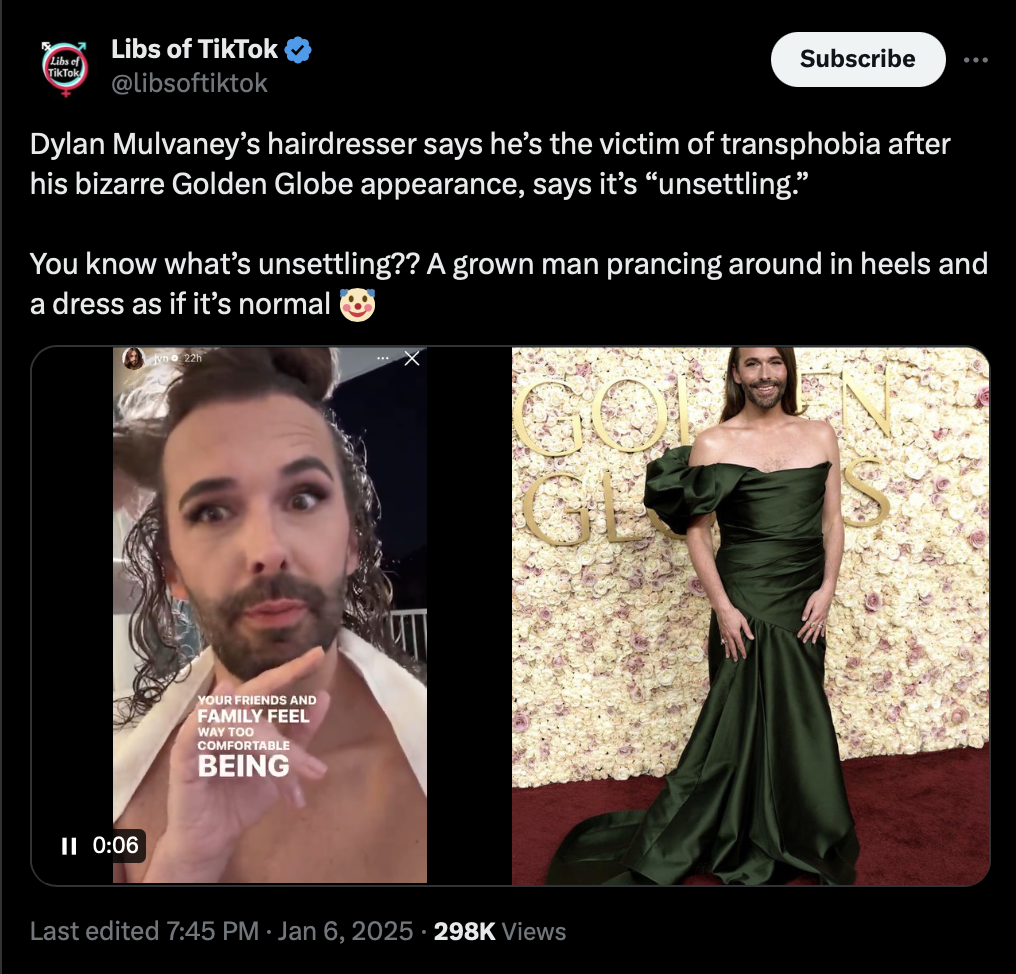Pause the video with the pause icon
Viewport: 1016px width, 974px height.
tap(69, 846)
